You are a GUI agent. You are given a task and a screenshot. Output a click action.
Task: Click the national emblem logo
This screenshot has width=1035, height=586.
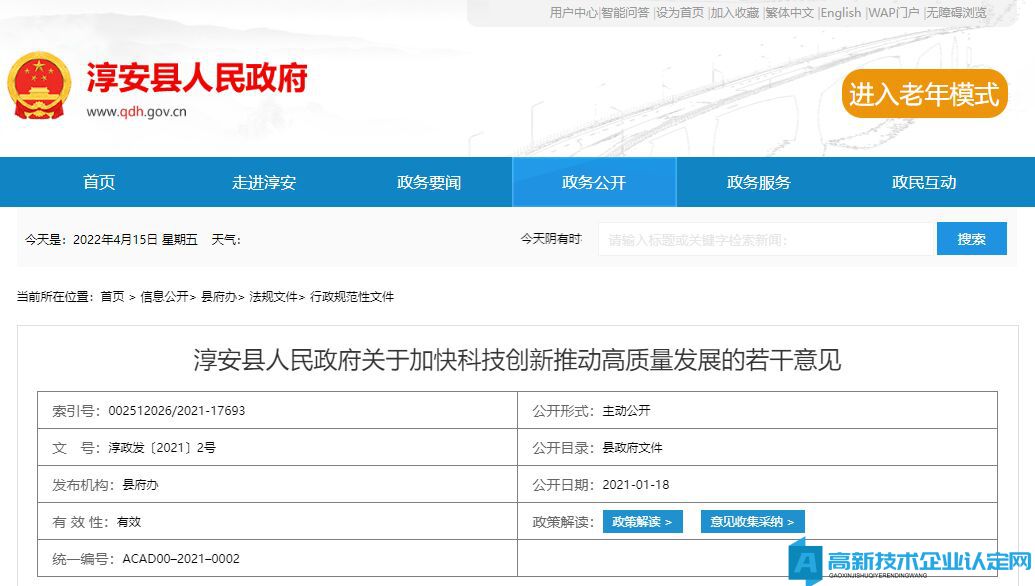(39, 86)
